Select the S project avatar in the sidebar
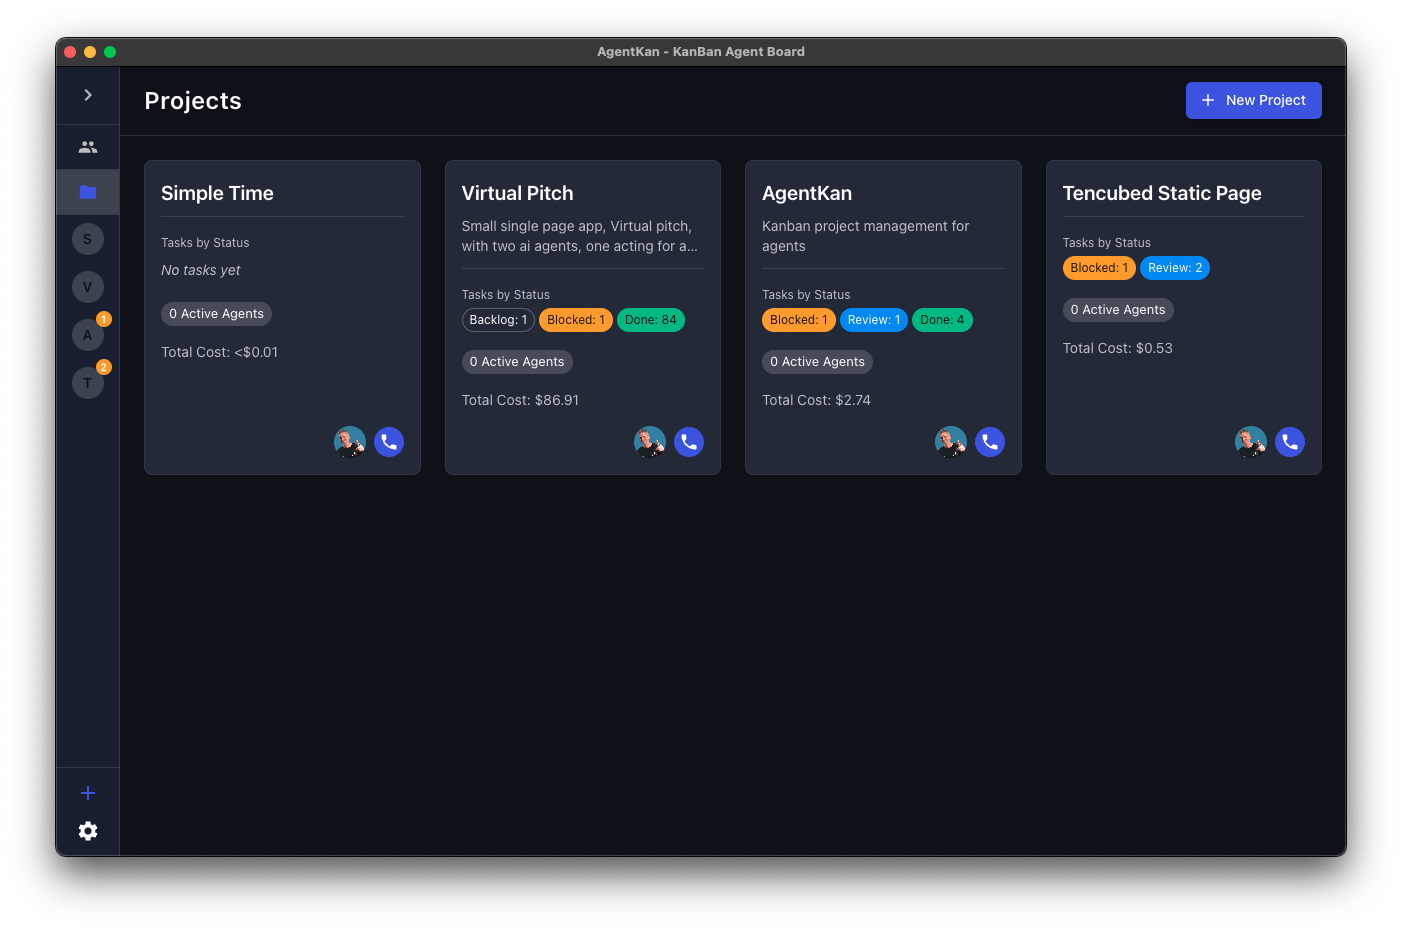Viewport: 1402px width, 930px height. 87,238
